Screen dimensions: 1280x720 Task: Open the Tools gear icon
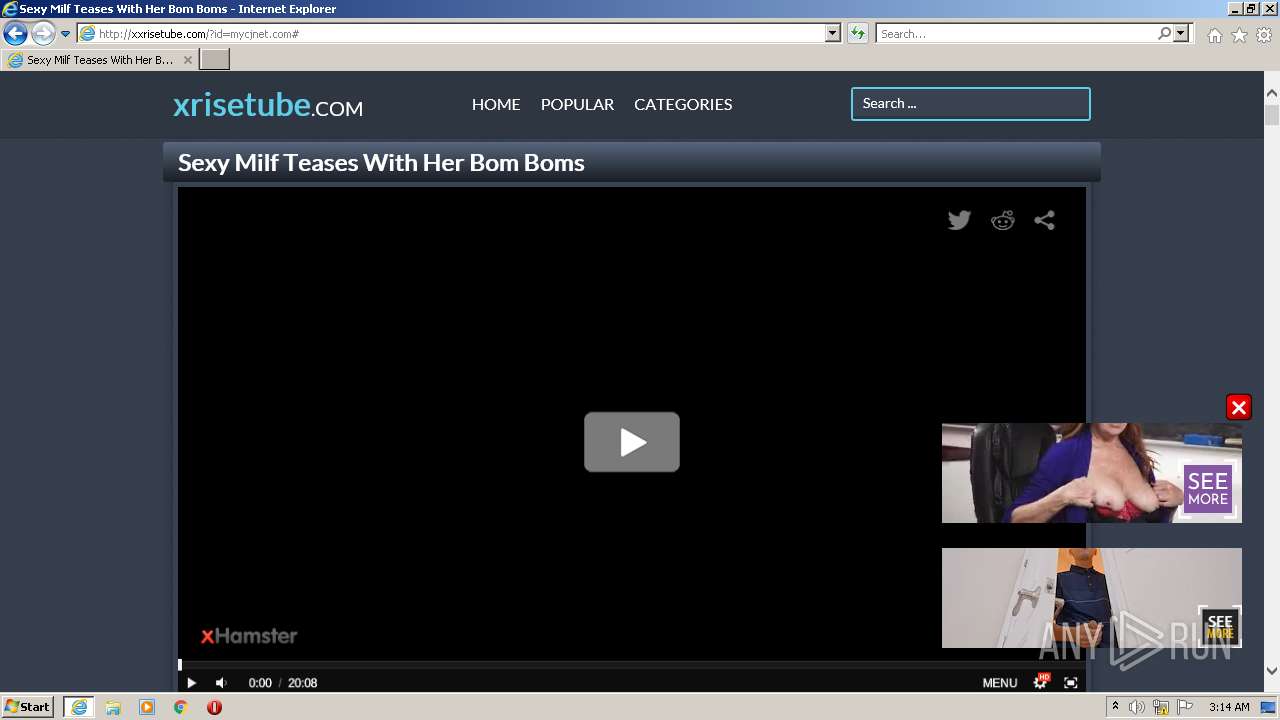point(1264,35)
